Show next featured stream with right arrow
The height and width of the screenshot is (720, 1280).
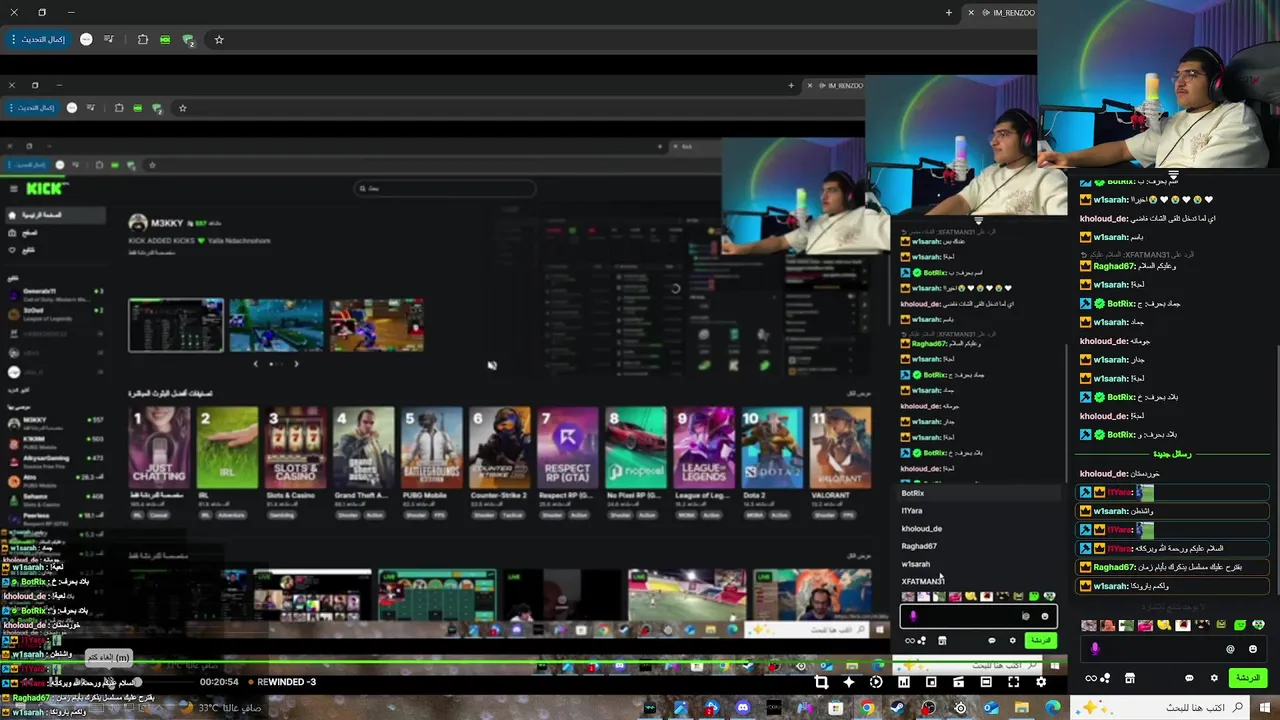pyautogui.click(x=296, y=364)
